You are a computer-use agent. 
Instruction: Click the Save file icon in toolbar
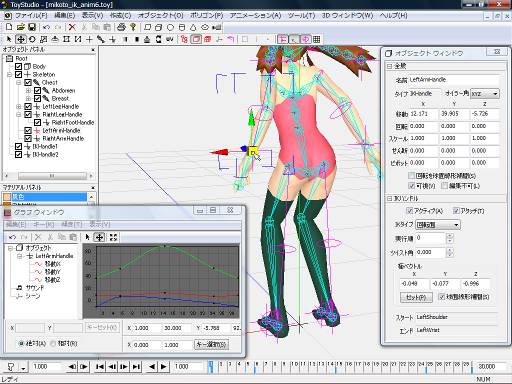coord(32,27)
